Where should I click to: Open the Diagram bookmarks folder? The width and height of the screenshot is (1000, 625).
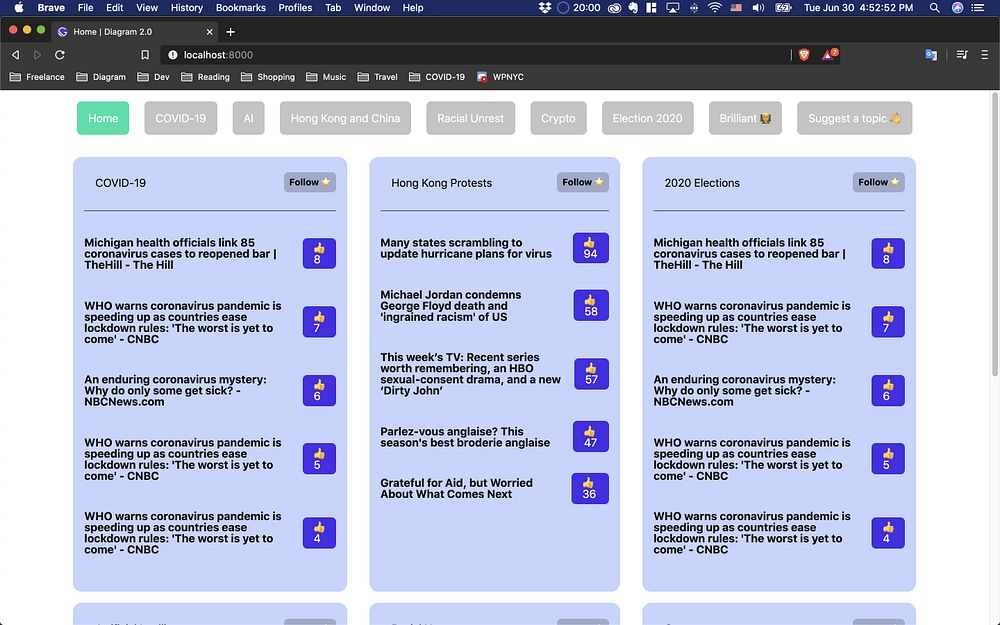pos(101,77)
